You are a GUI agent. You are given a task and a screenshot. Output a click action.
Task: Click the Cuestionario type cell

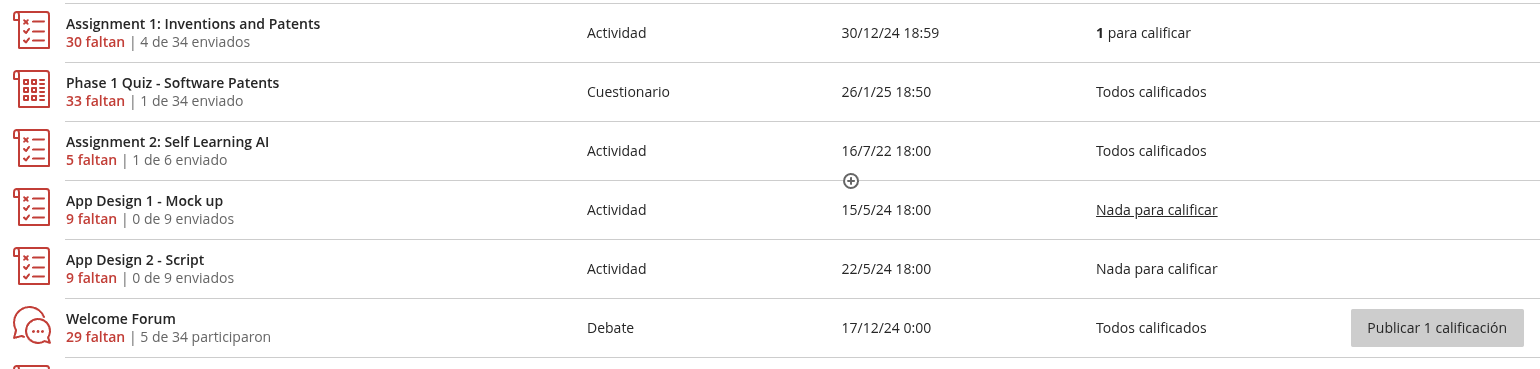(x=628, y=92)
